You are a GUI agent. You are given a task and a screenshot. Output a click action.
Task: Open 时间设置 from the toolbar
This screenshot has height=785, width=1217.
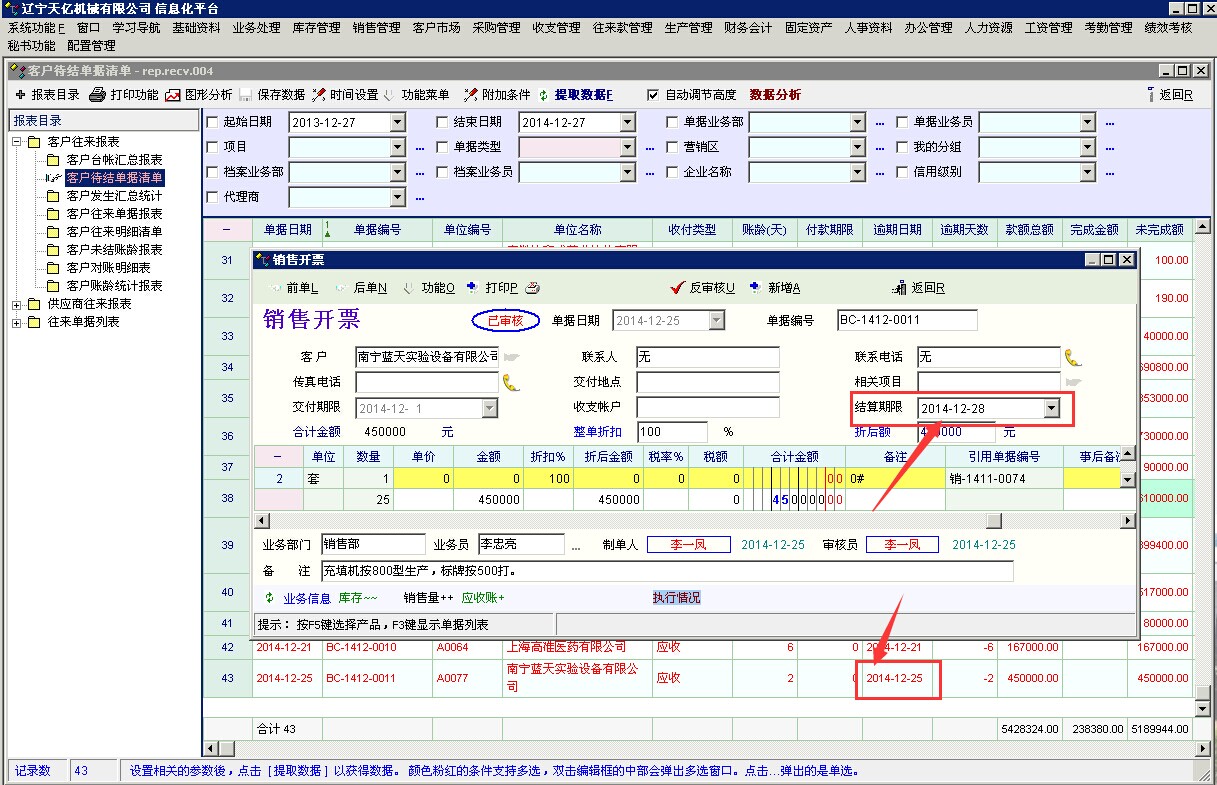point(319,95)
